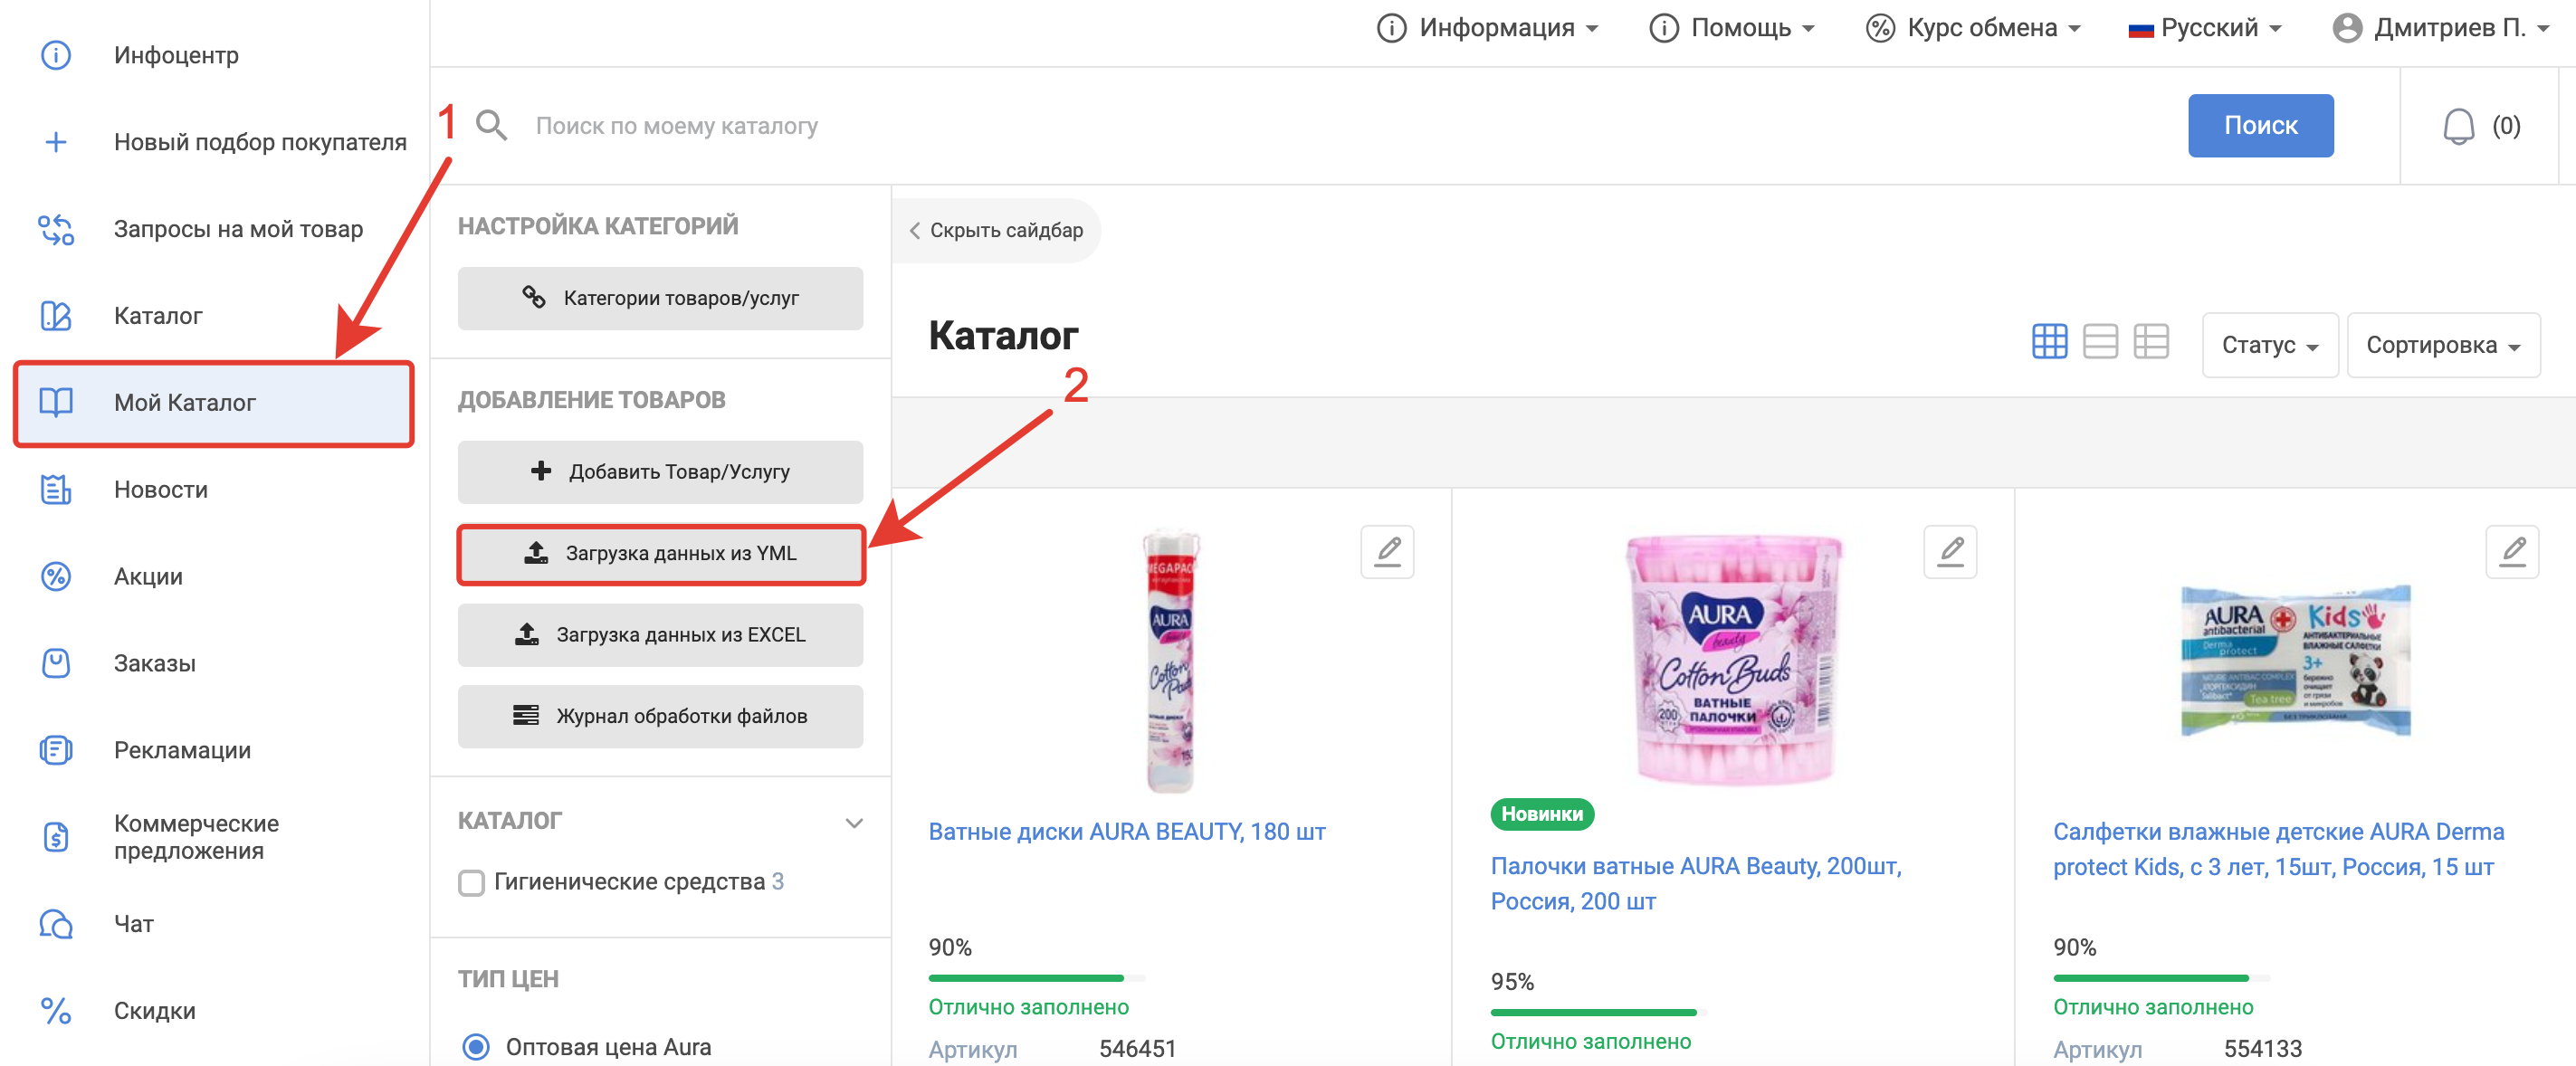Click the search magnifier icon
This screenshot has width=2576, height=1066.
point(491,126)
